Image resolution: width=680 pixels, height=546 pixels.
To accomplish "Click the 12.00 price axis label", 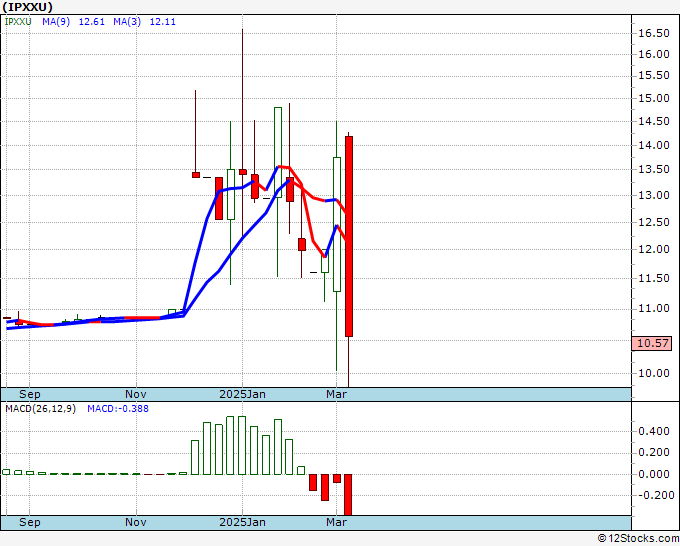I will click(x=654, y=249).
